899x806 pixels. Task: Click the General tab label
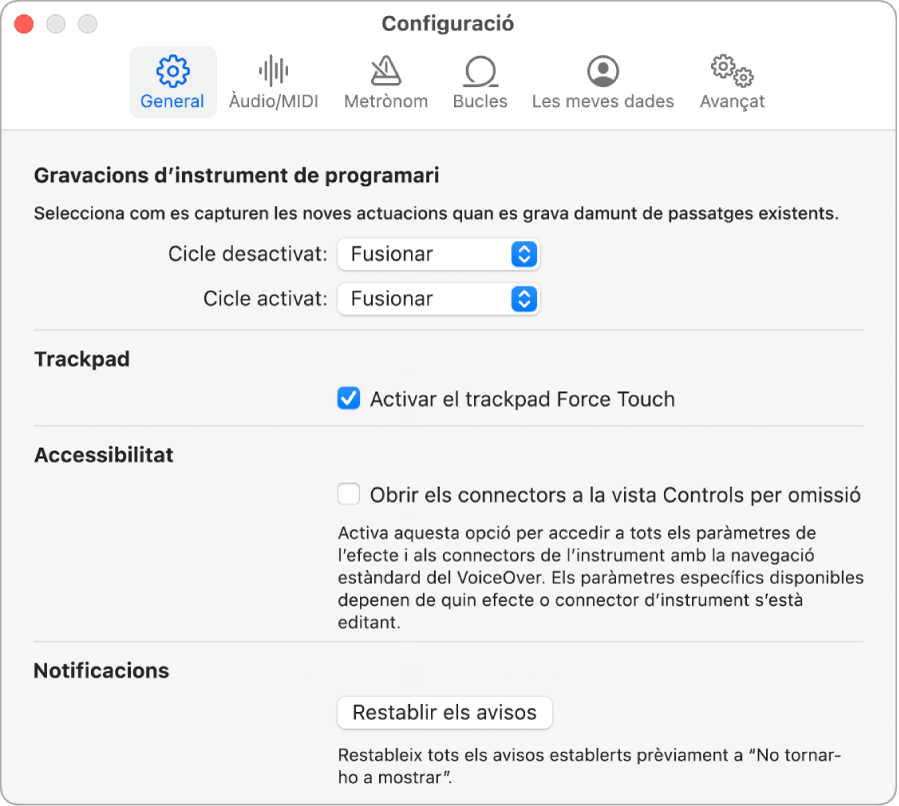click(x=173, y=101)
